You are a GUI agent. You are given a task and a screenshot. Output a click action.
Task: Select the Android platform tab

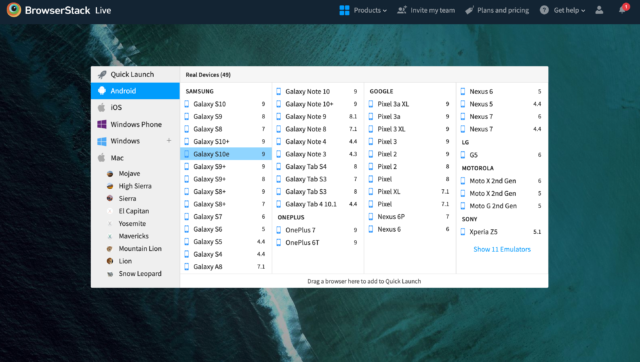tap(135, 91)
